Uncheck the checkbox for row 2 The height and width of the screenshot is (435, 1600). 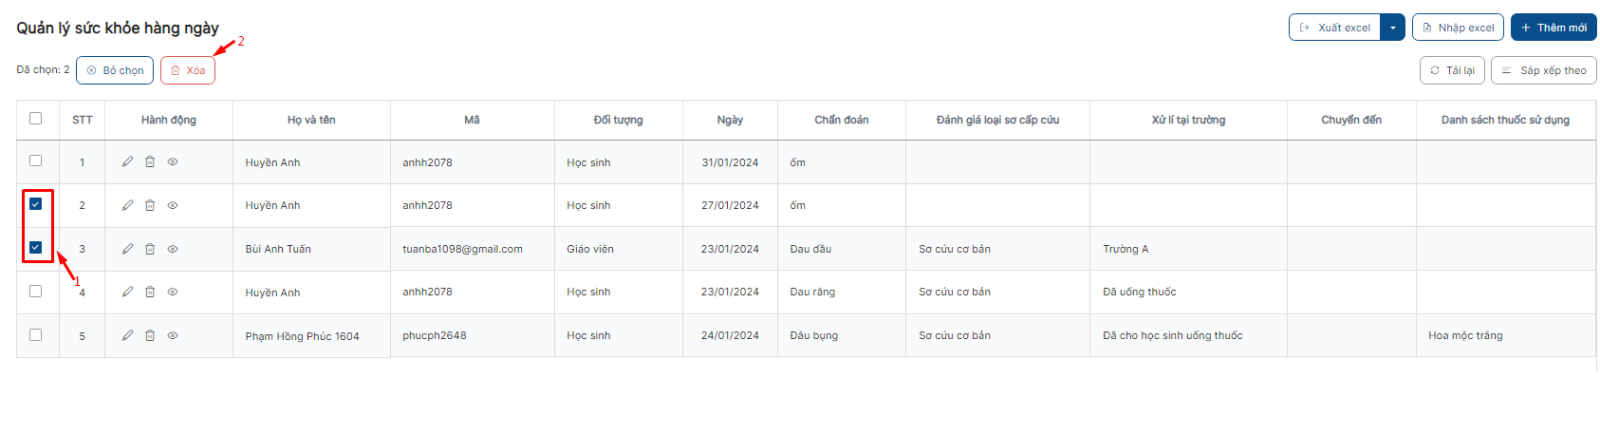click(x=36, y=204)
